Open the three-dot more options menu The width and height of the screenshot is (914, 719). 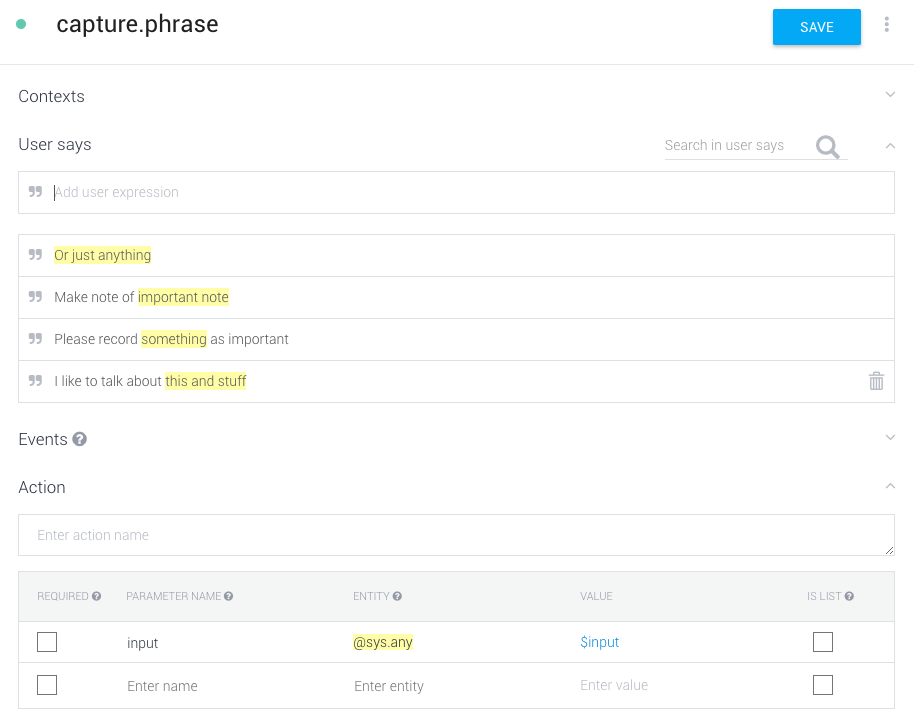pyautogui.click(x=886, y=26)
